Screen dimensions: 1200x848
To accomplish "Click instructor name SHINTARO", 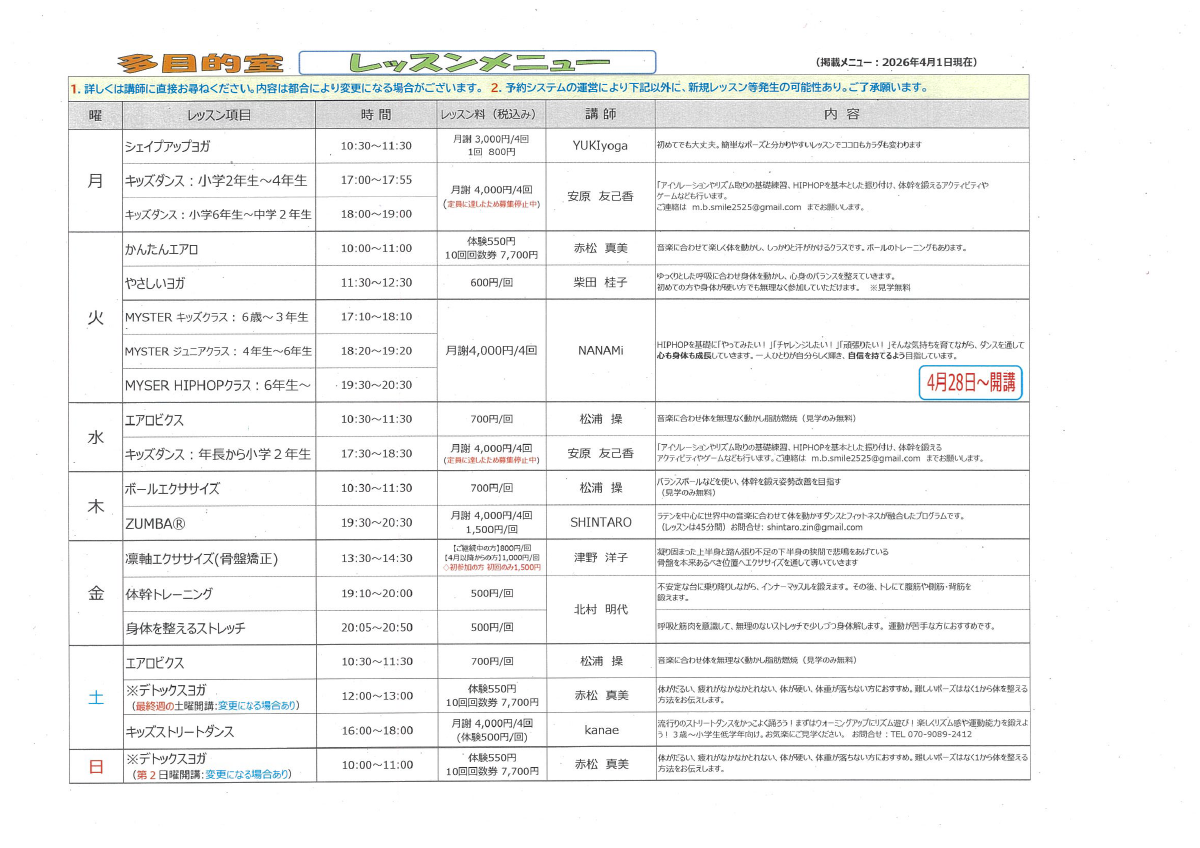I will (600, 523).
